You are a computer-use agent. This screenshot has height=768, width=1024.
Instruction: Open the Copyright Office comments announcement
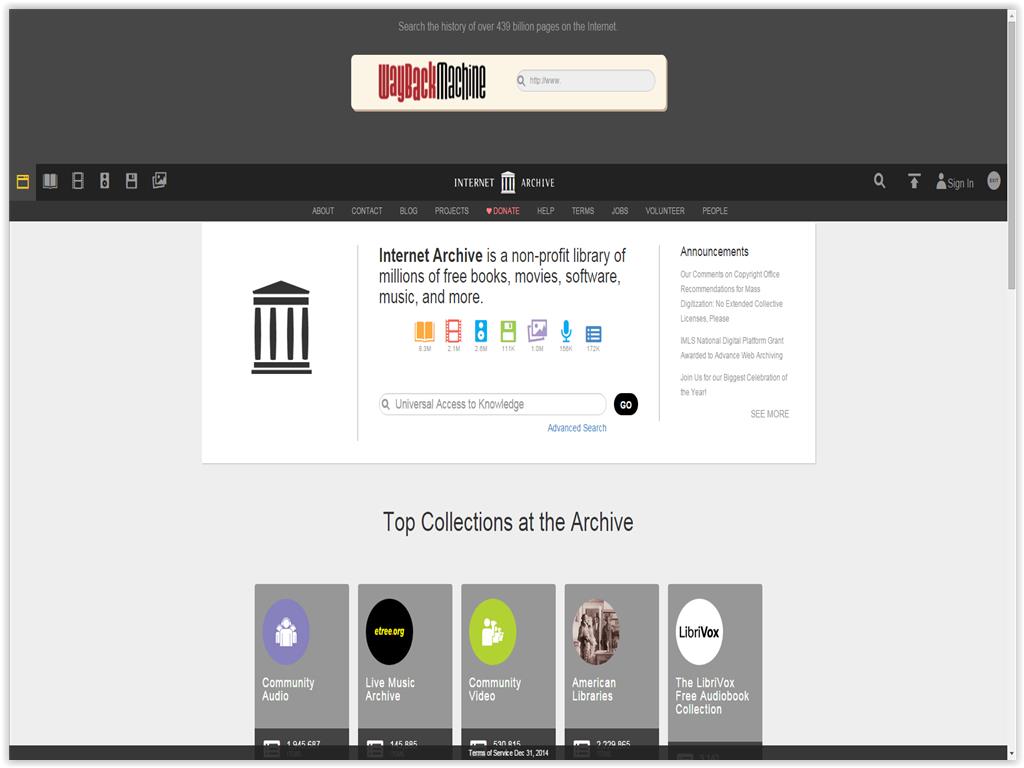point(731,296)
